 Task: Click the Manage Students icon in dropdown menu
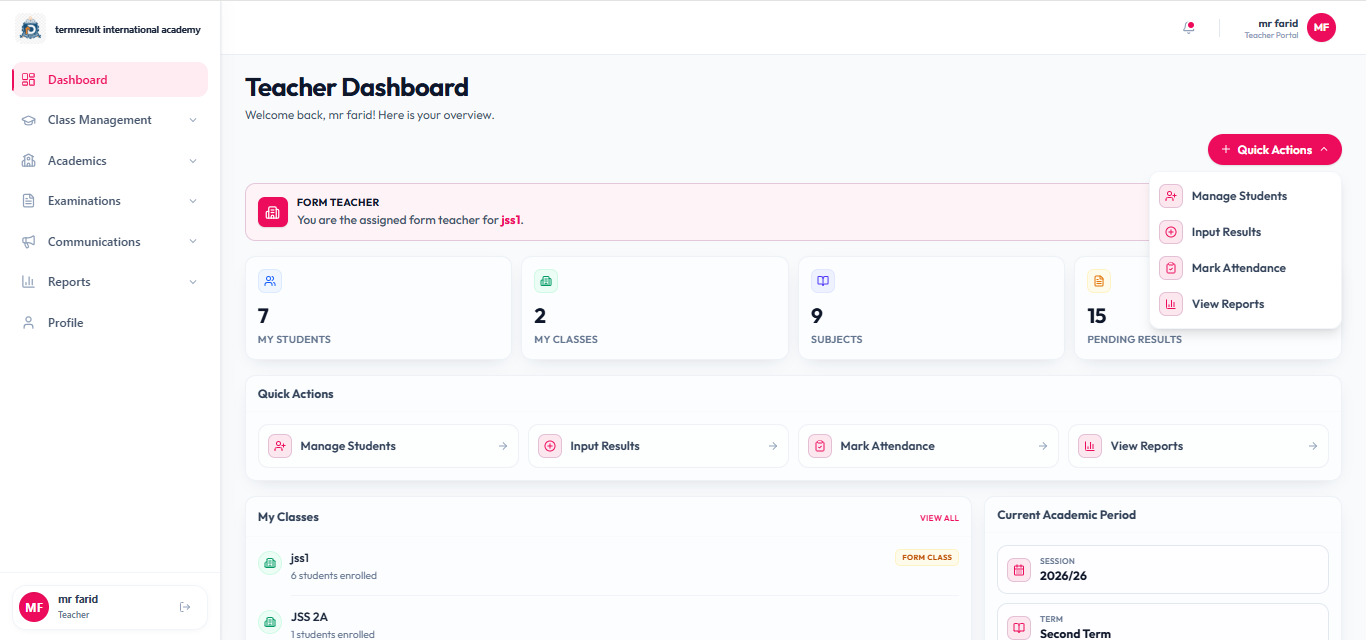click(1171, 196)
